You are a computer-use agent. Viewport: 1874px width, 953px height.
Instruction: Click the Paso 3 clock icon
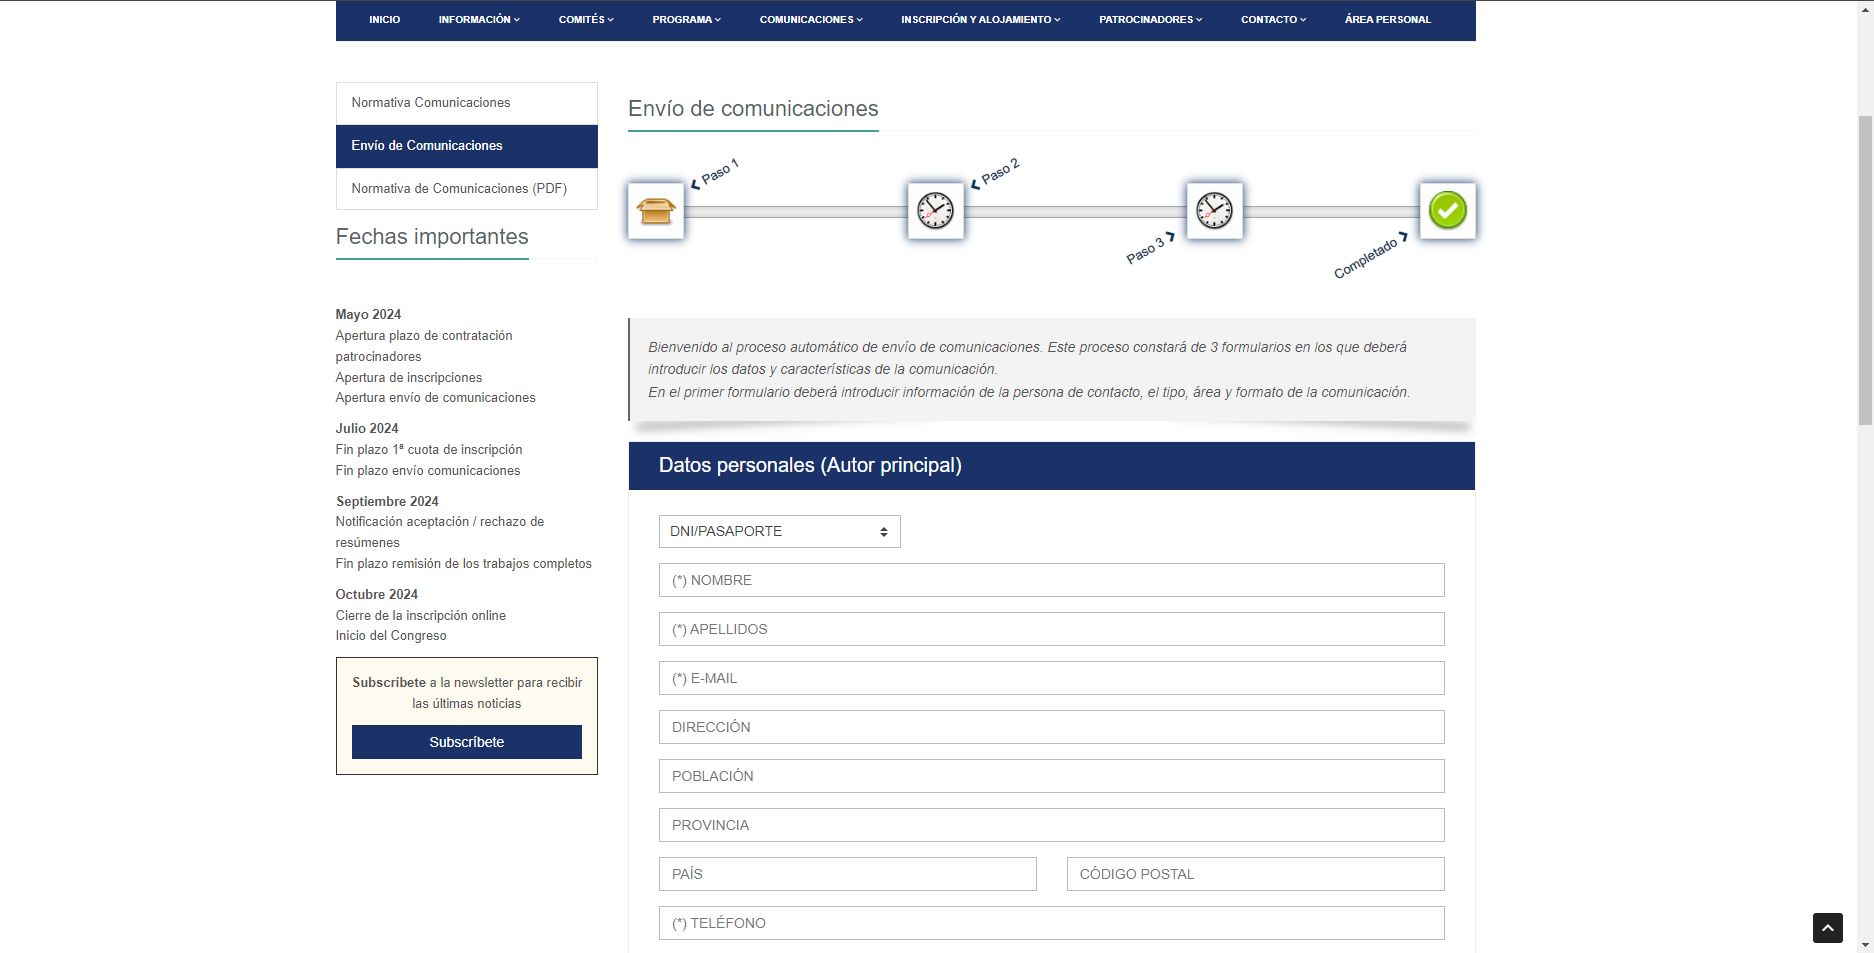click(1214, 211)
